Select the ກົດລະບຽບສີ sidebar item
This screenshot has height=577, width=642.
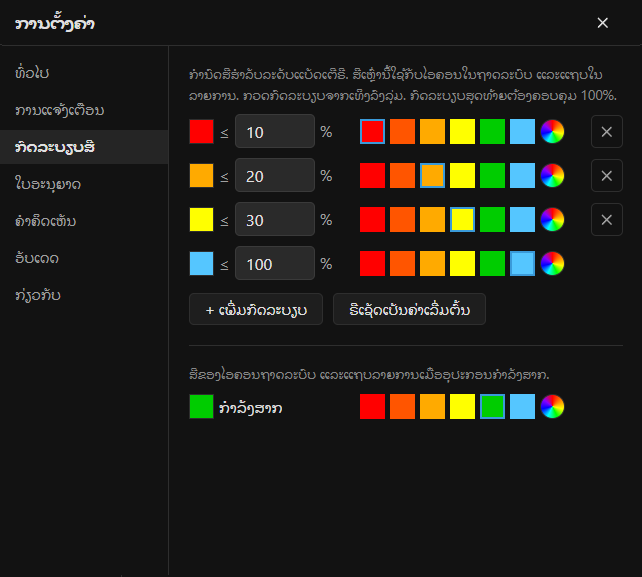click(x=84, y=147)
